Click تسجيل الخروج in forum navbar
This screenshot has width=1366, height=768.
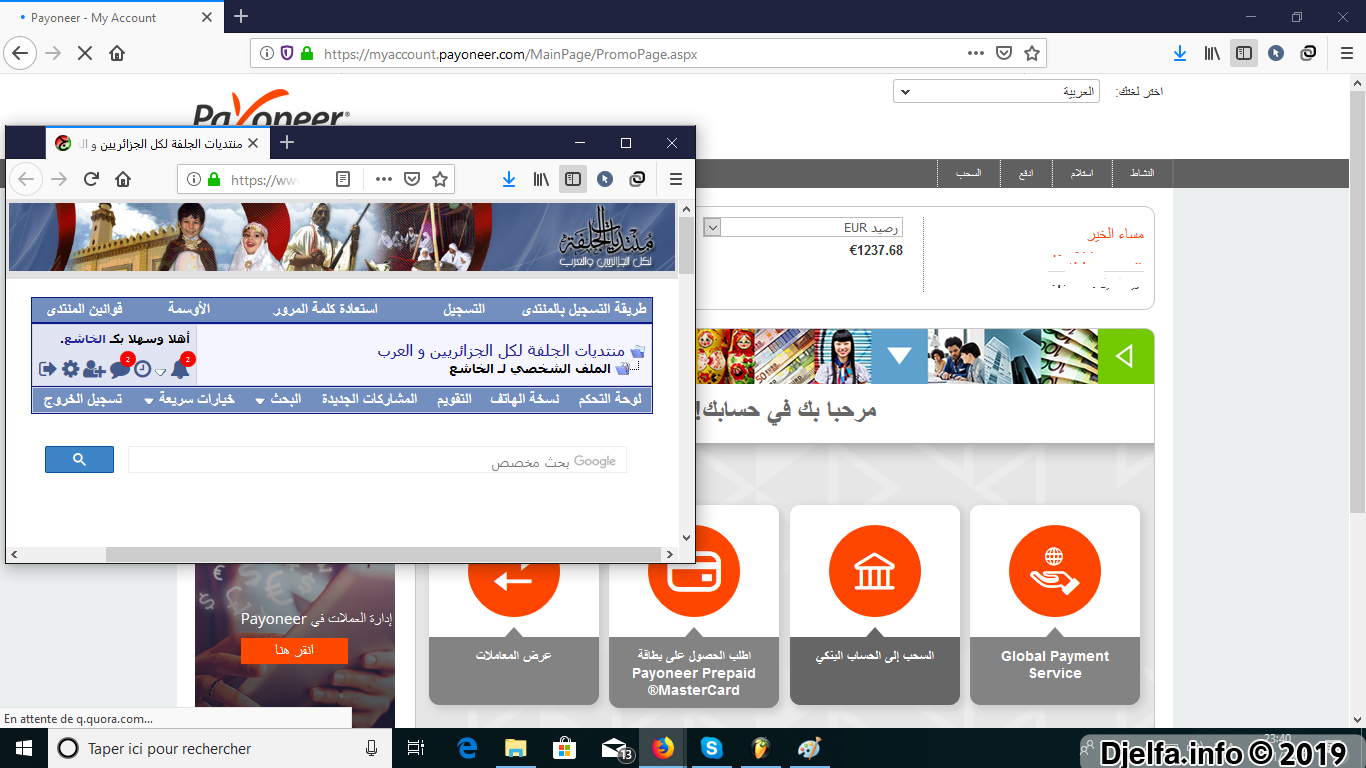[x=84, y=399]
